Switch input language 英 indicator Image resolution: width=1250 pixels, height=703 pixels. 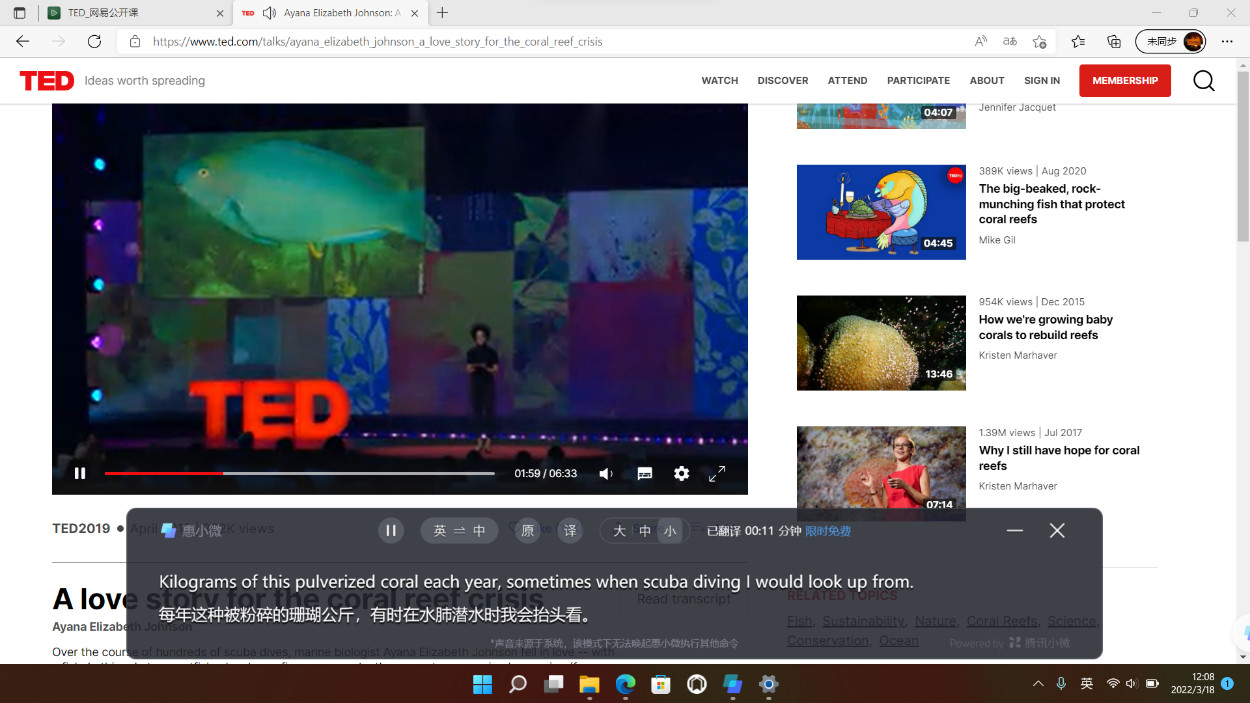[1086, 684]
